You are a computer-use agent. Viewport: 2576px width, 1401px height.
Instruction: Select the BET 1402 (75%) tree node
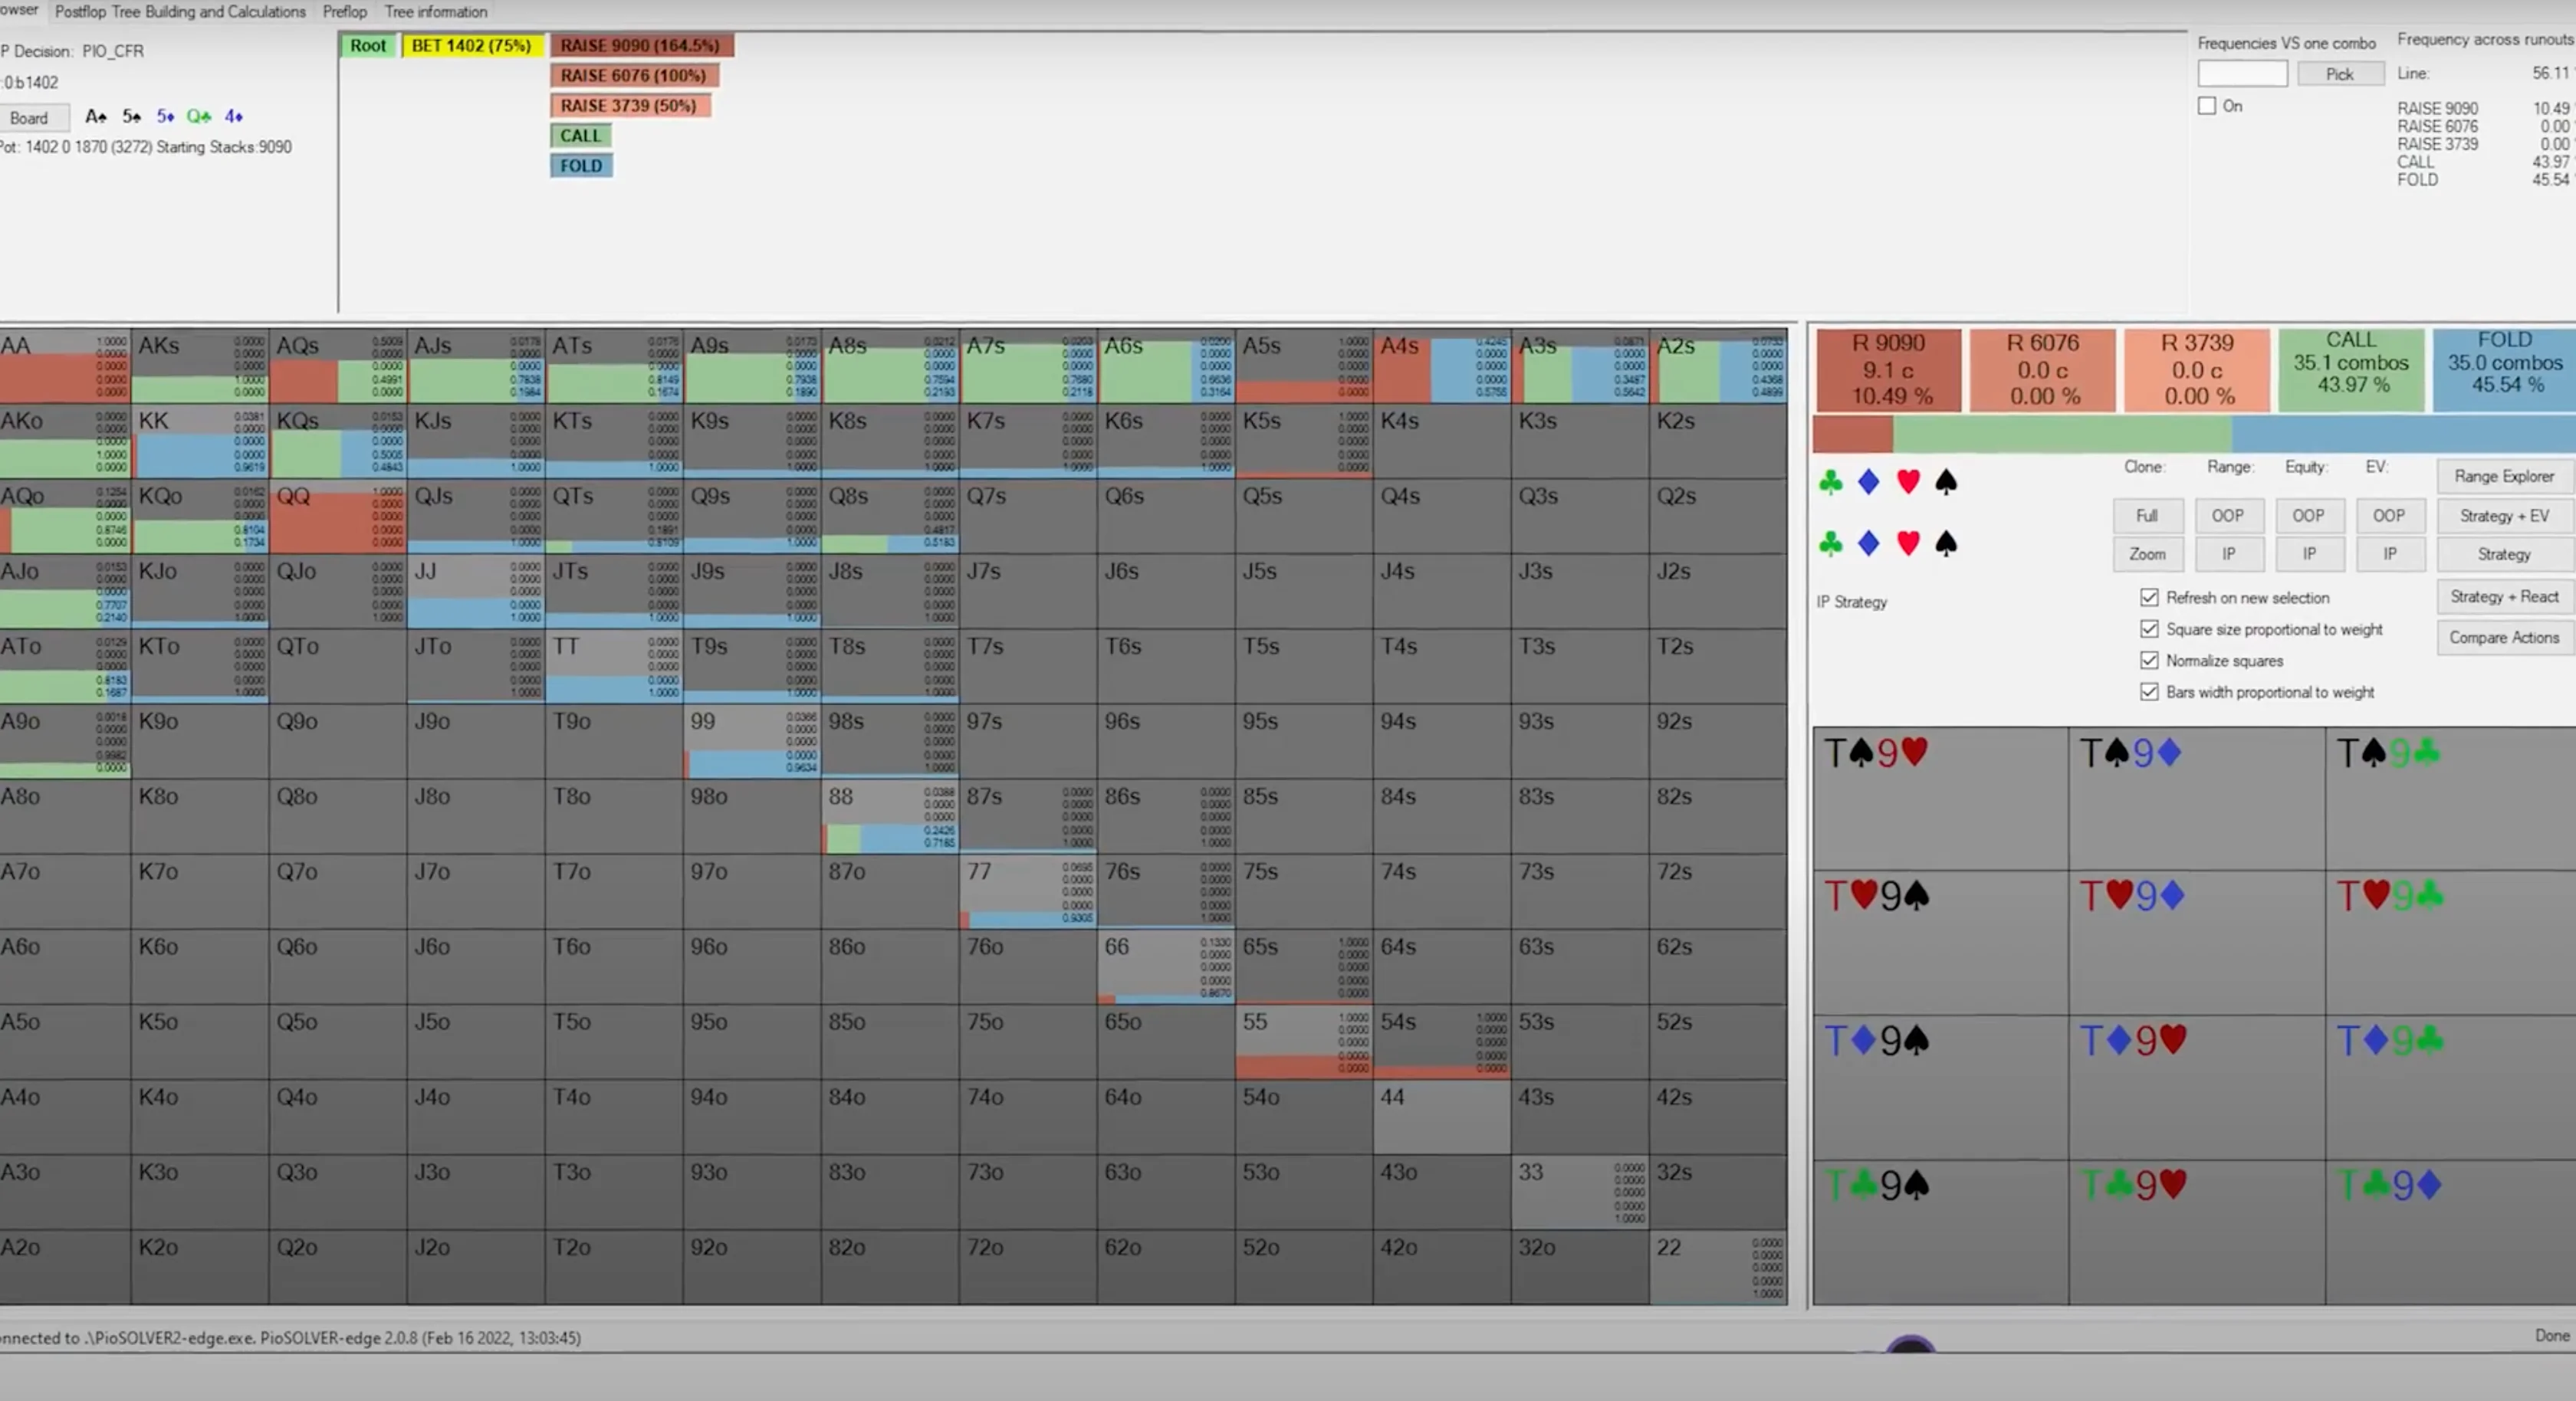(471, 46)
